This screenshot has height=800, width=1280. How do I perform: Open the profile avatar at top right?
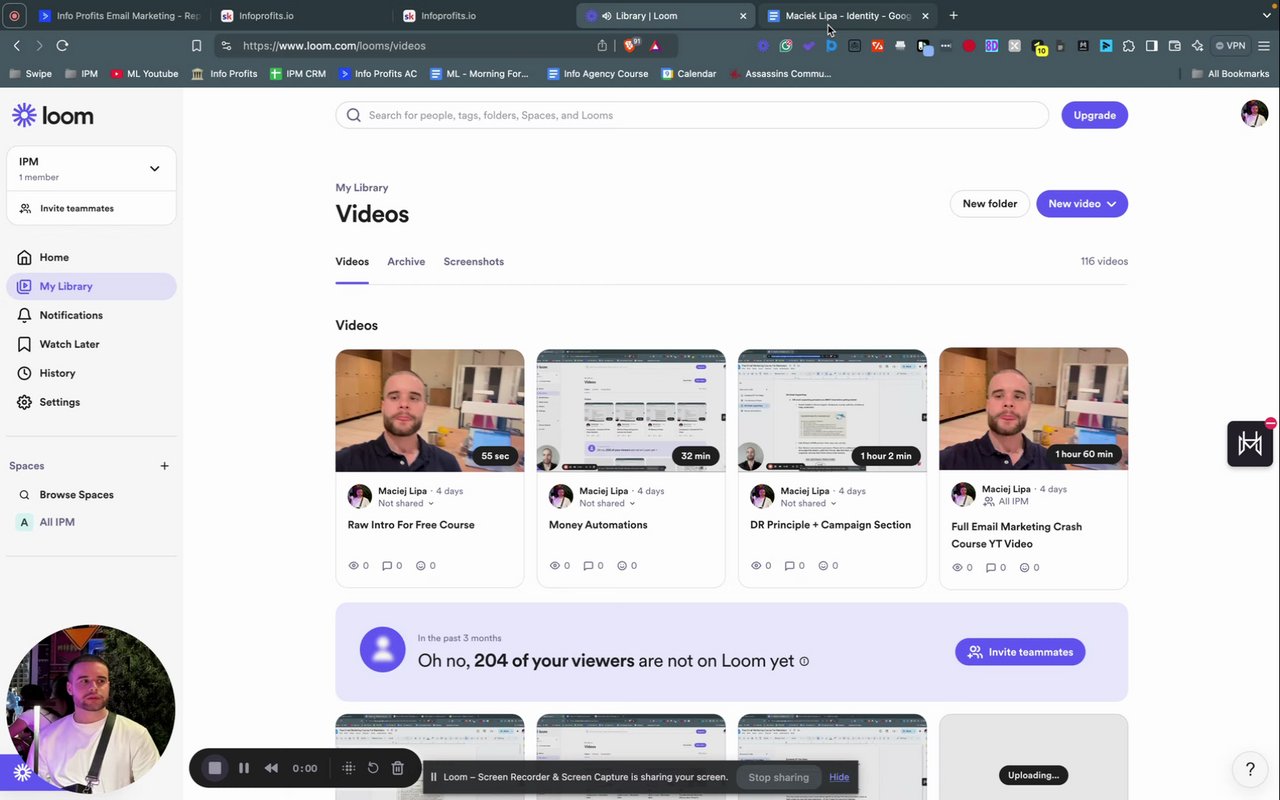[x=1254, y=114]
